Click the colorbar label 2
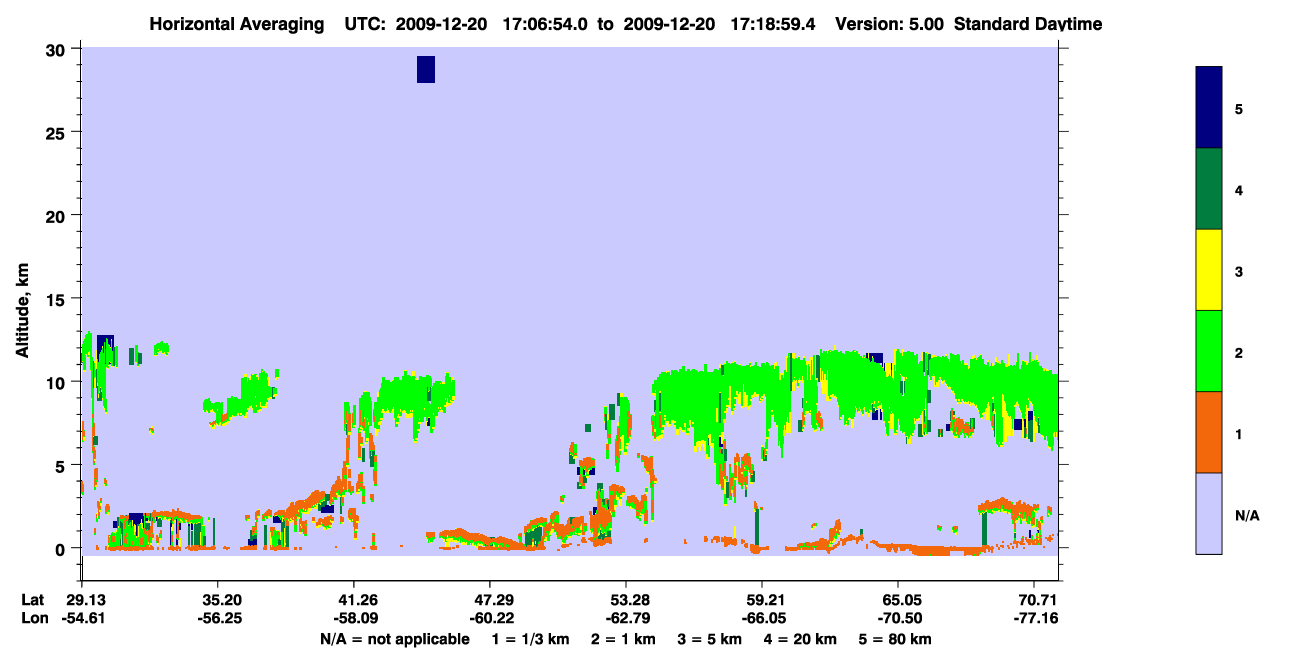1300x667 pixels. click(1239, 352)
